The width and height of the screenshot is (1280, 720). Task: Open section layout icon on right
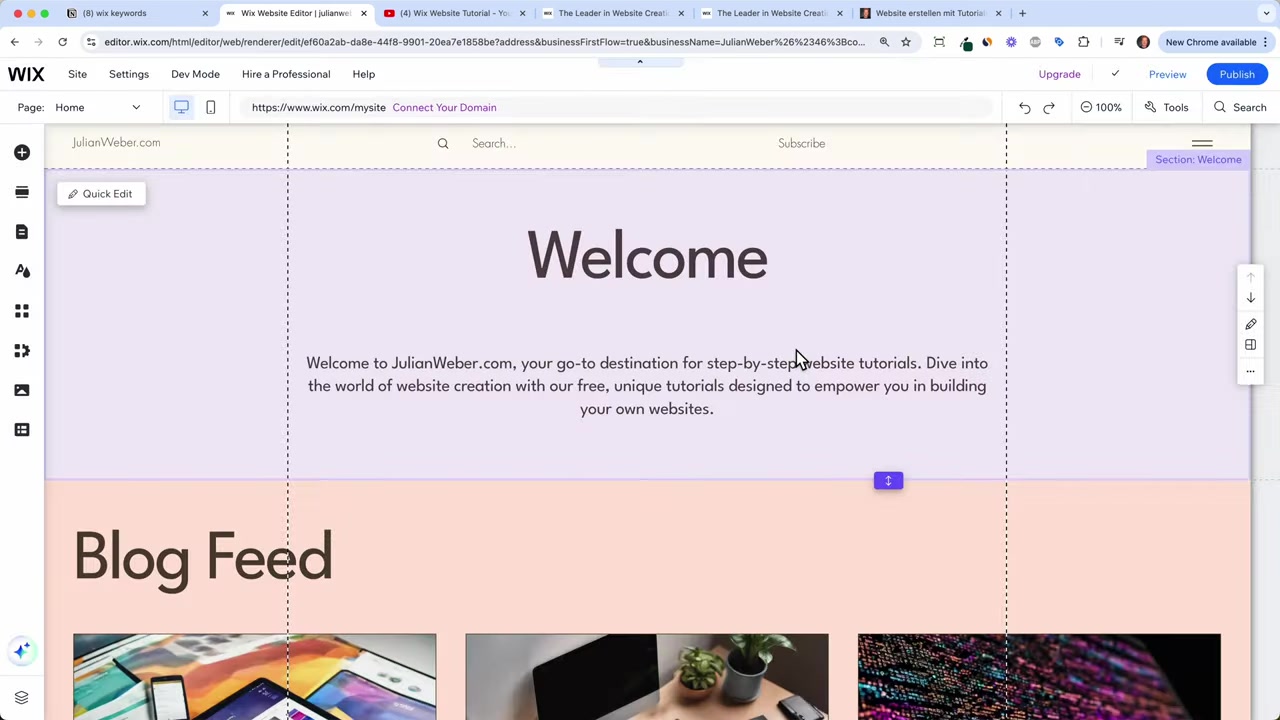point(1250,345)
